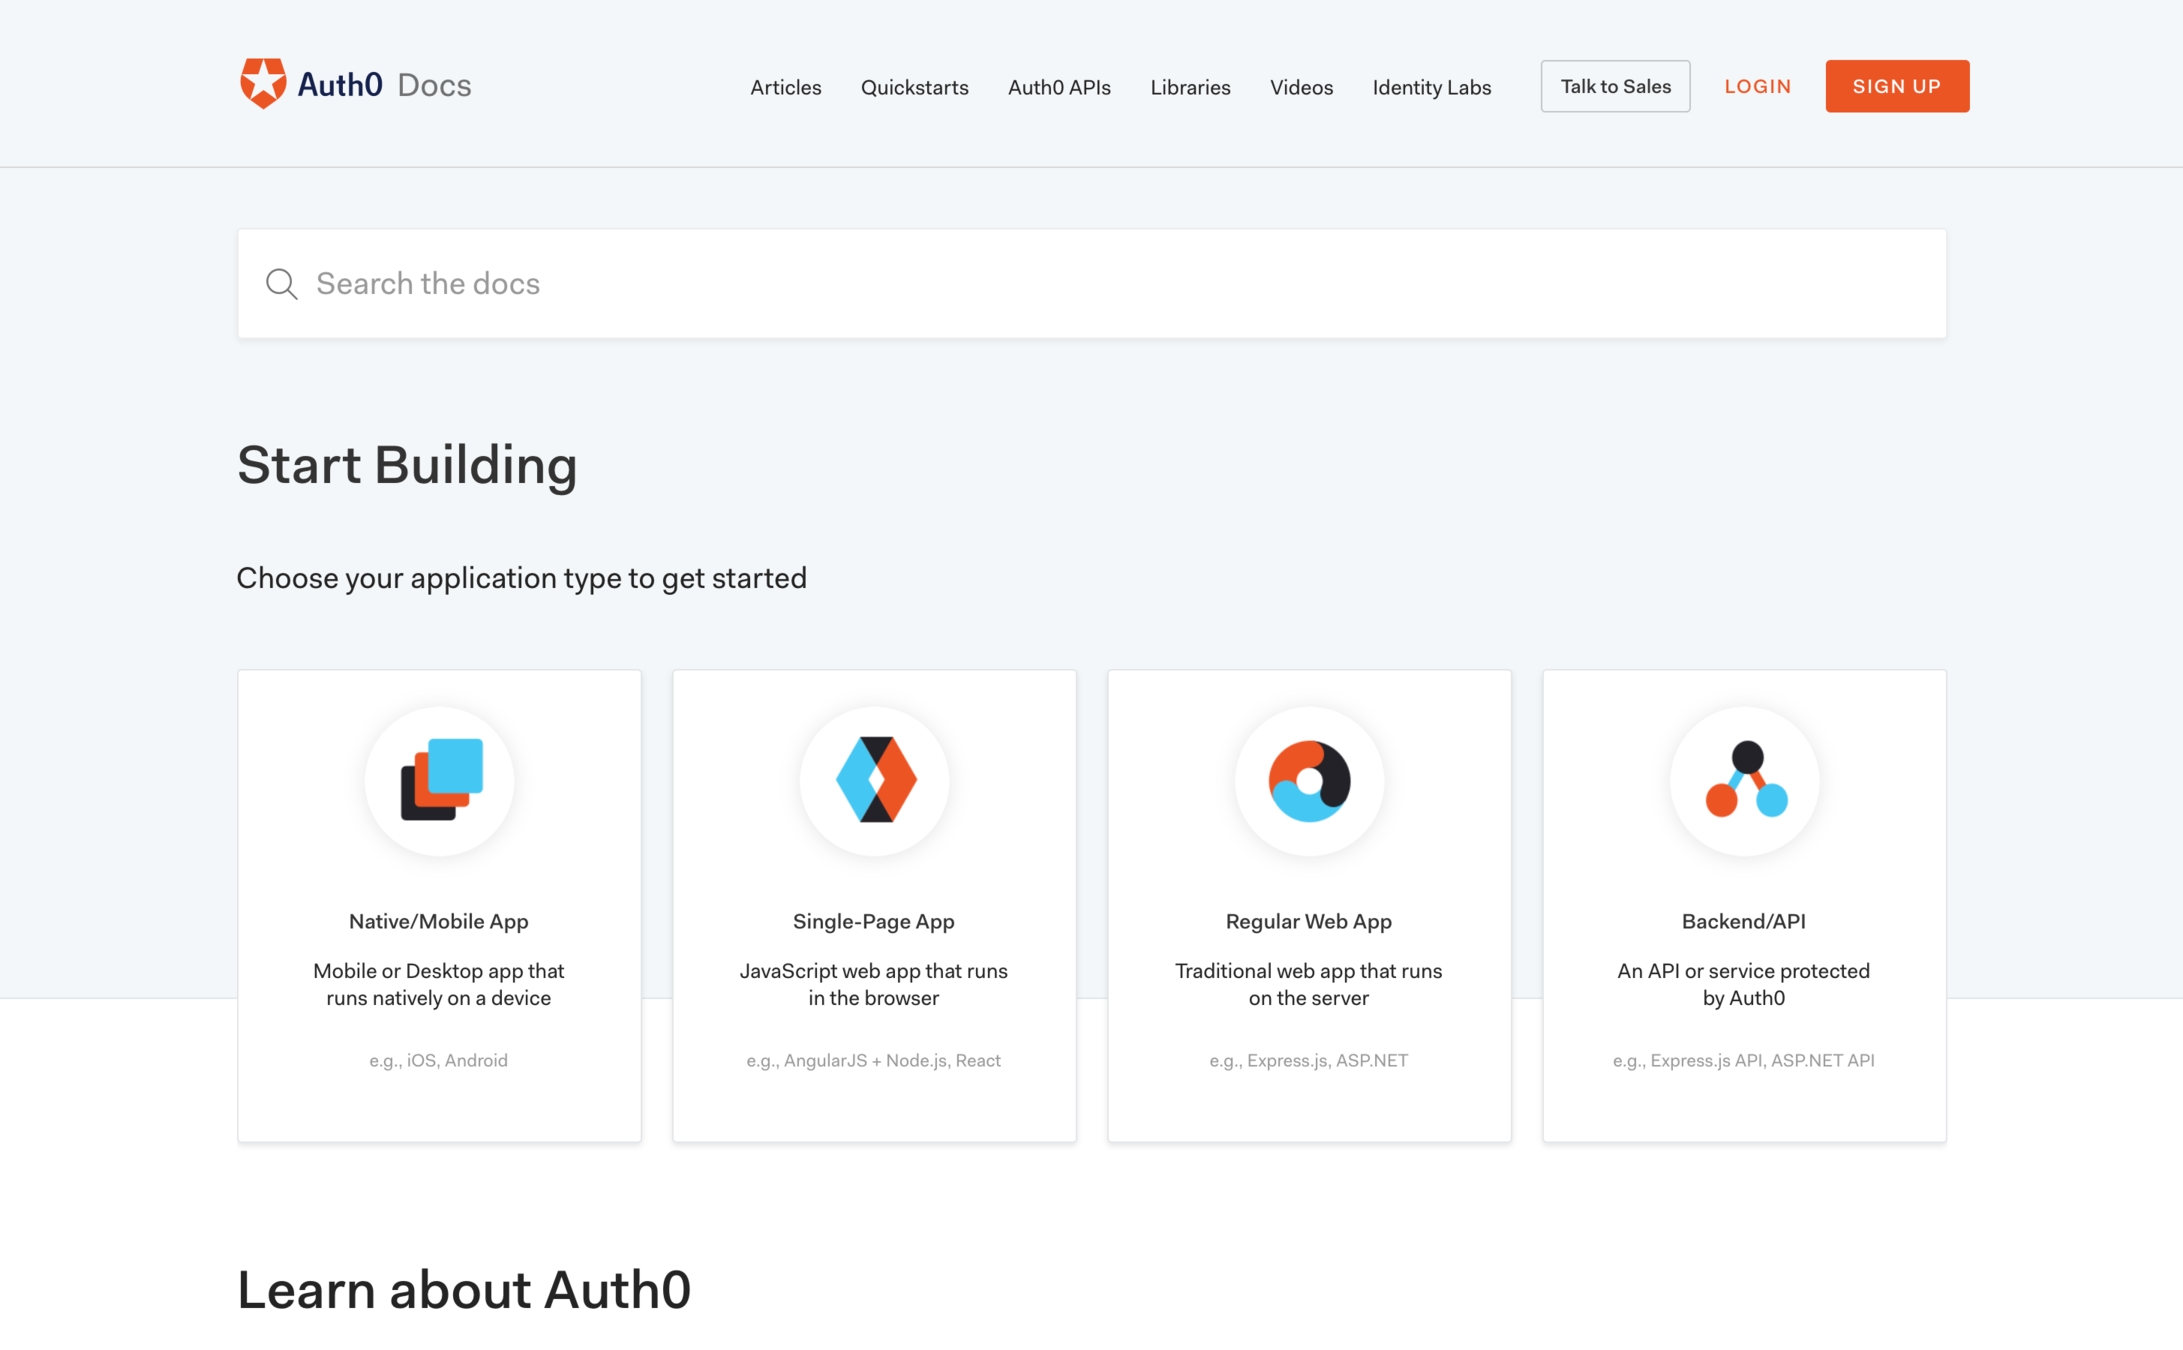The width and height of the screenshot is (2183, 1350).
Task: Click the search magnifier icon
Action: pyautogui.click(x=281, y=284)
